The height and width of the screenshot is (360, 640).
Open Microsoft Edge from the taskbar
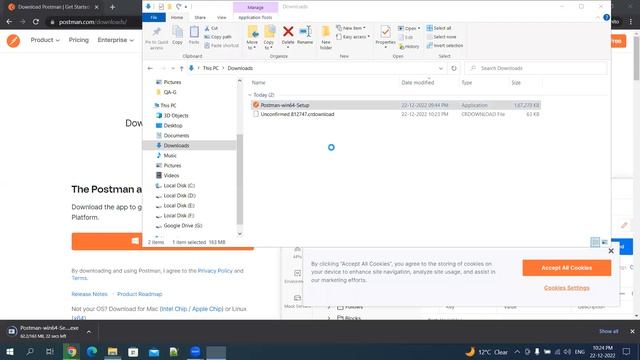click(x=92, y=351)
